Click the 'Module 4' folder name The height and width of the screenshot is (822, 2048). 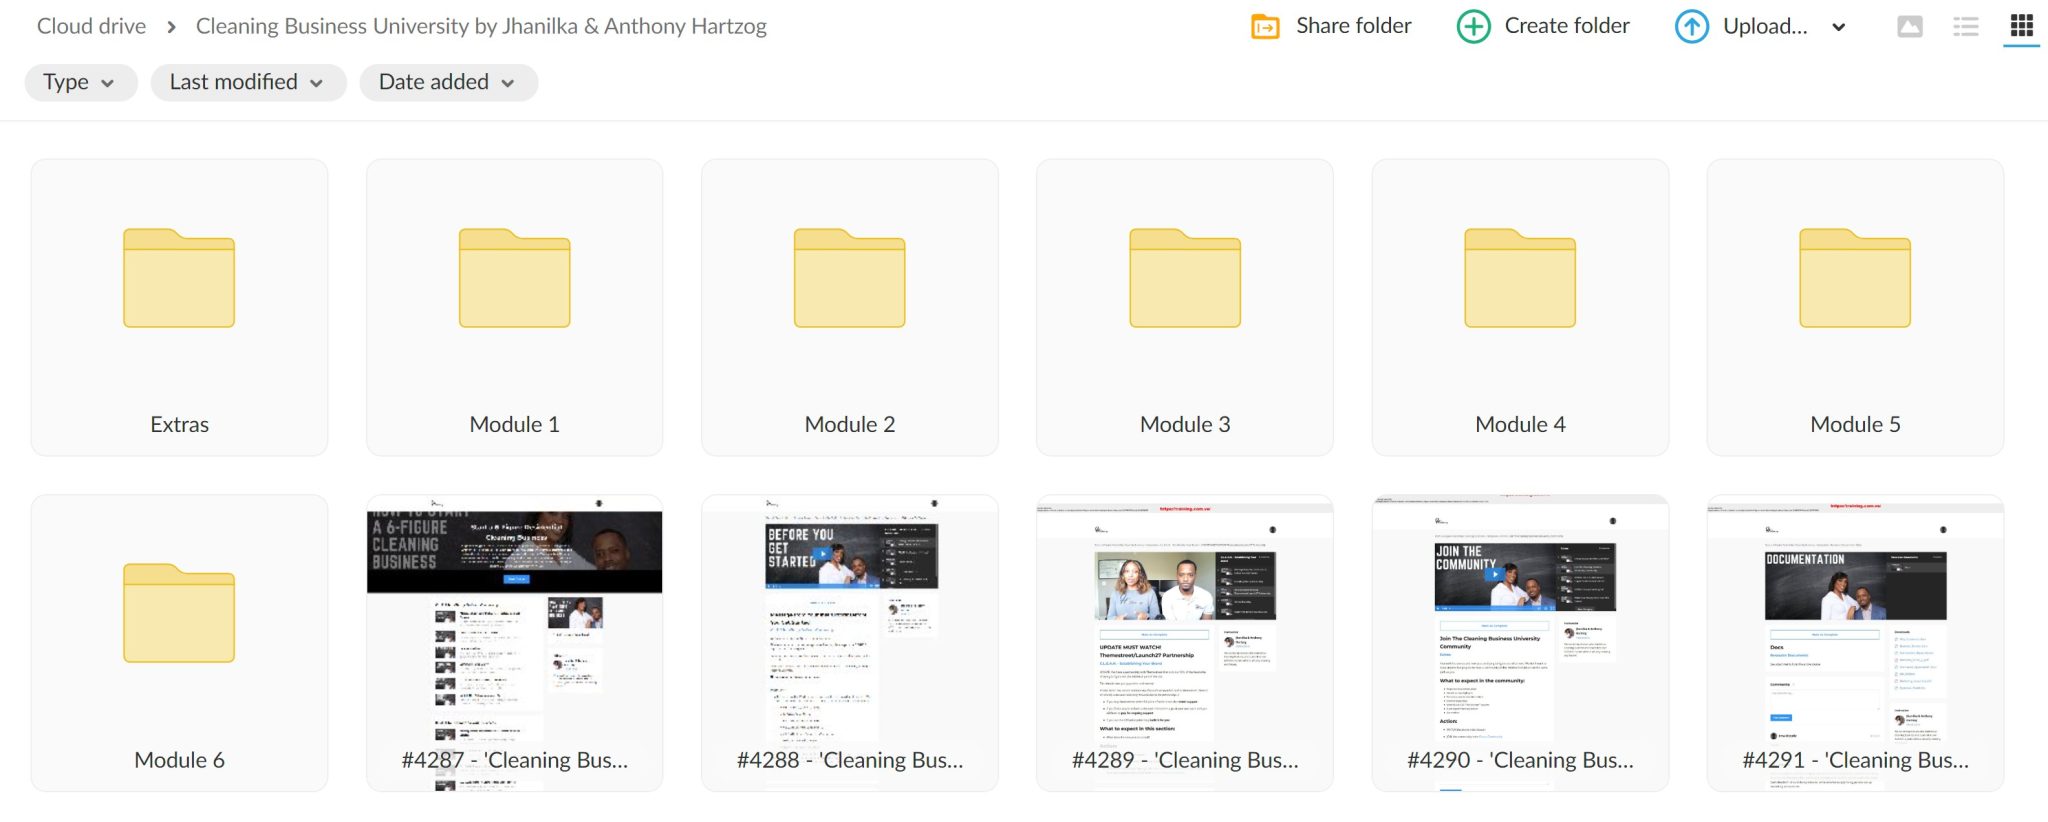(1520, 424)
